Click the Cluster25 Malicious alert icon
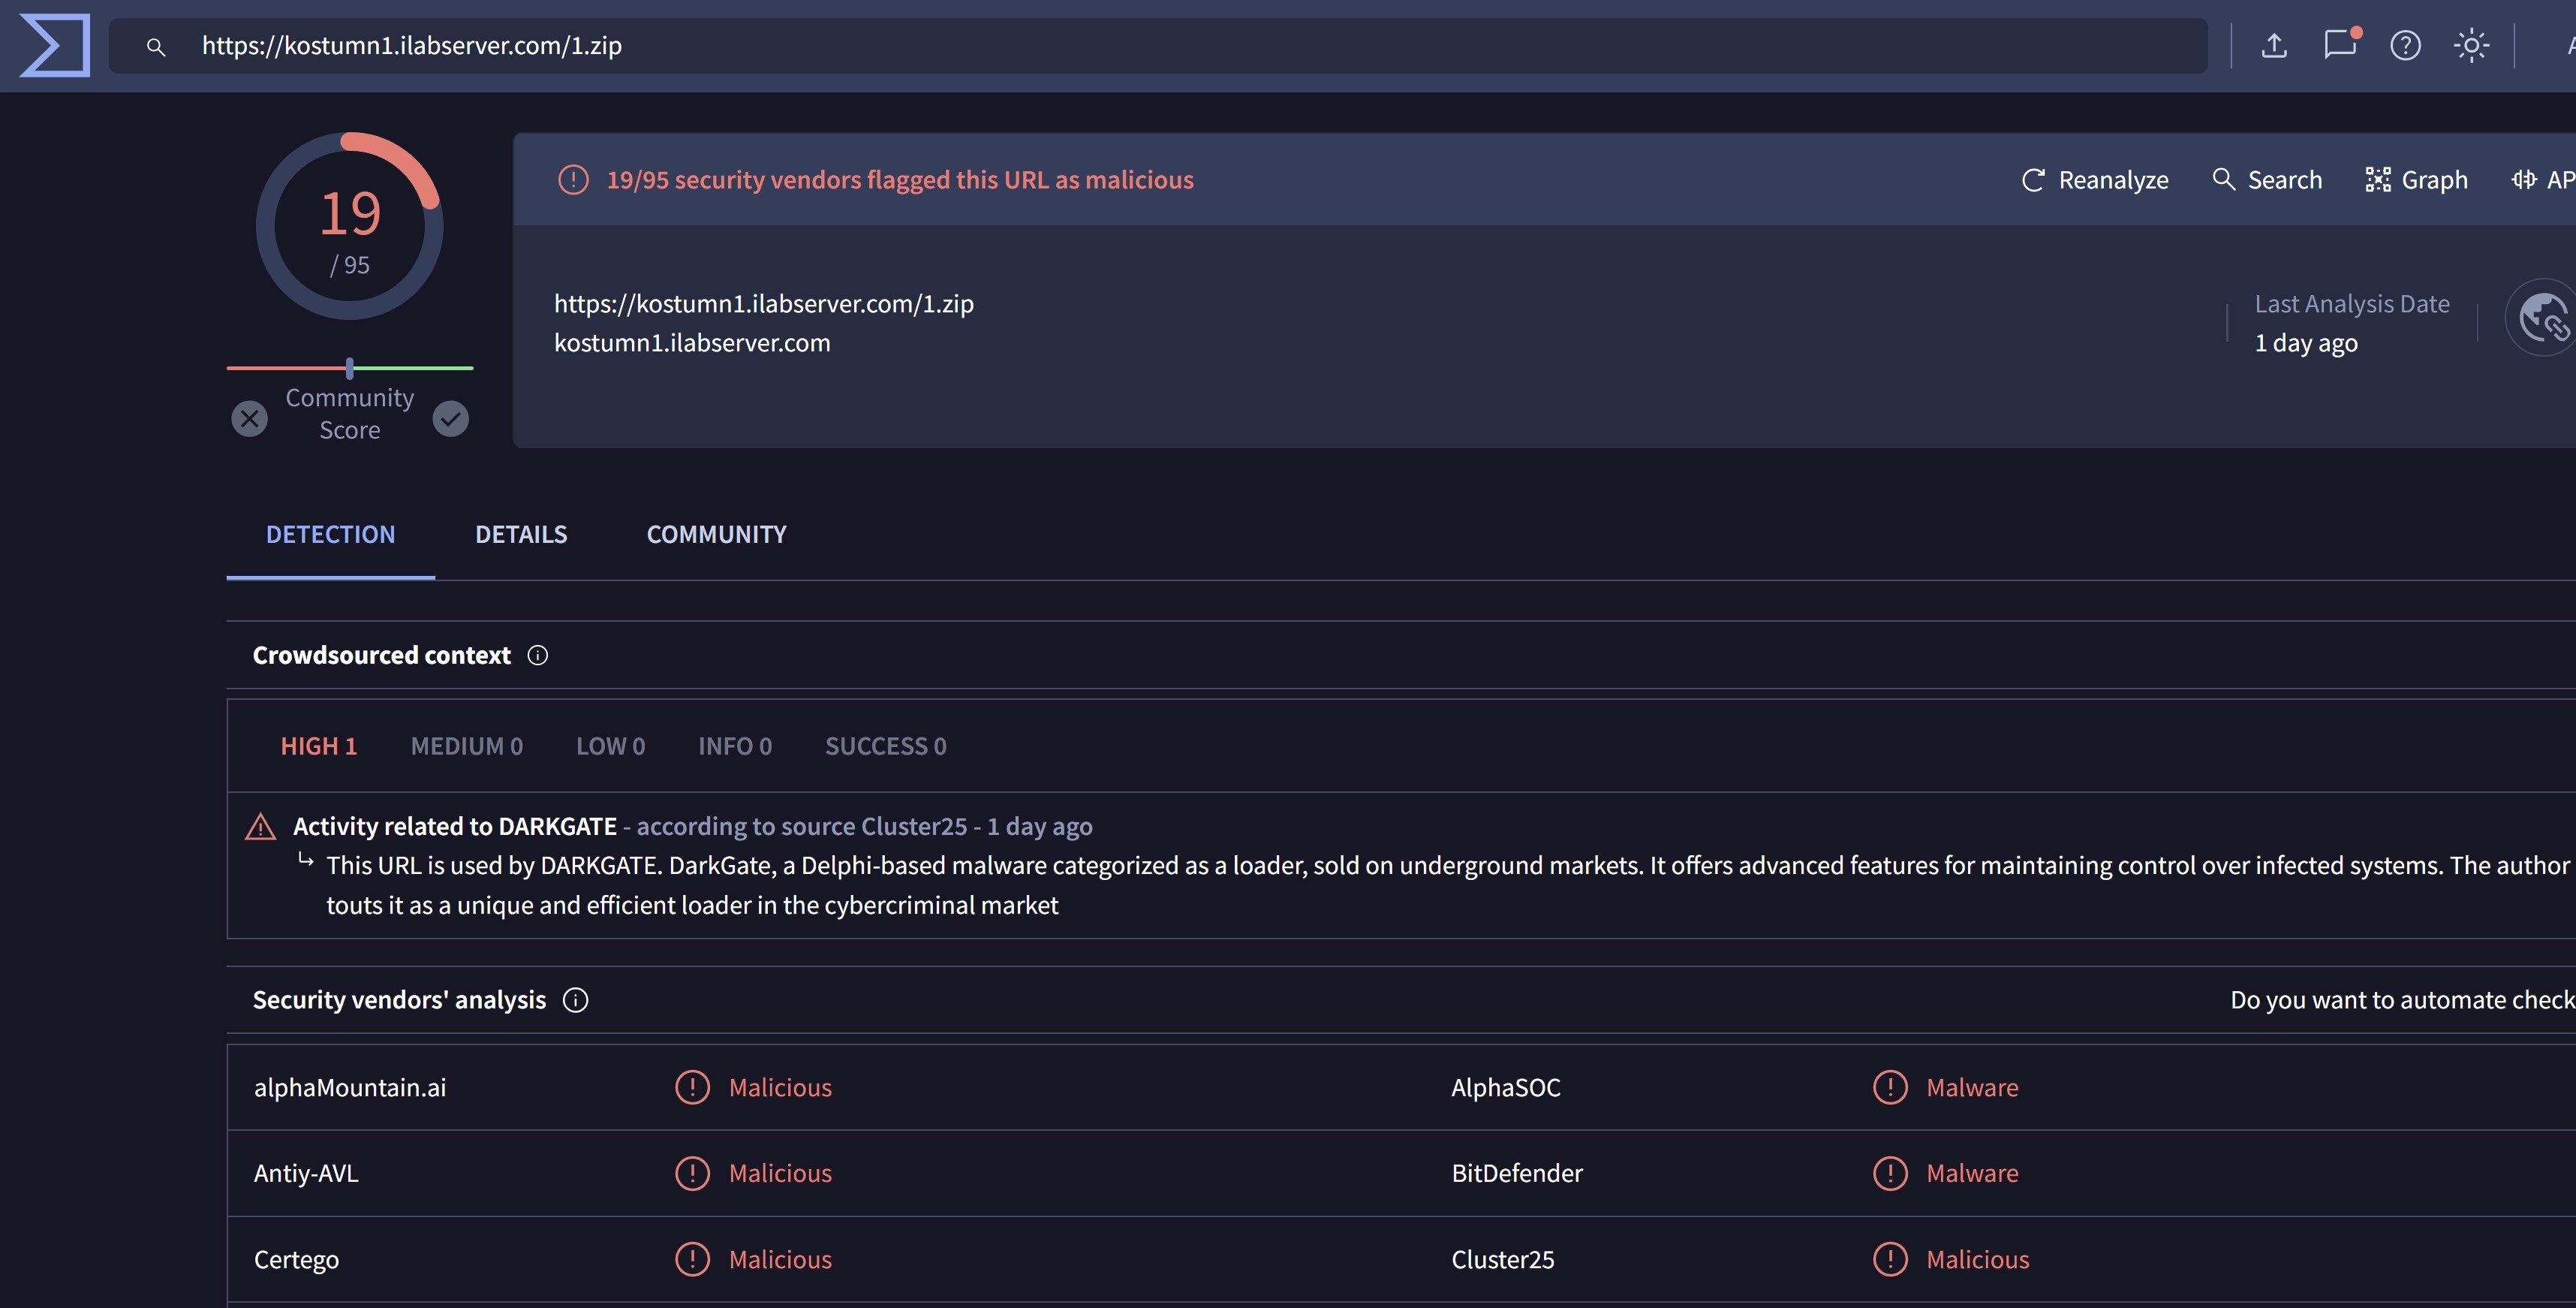The width and height of the screenshot is (2576, 1308). coord(1890,1259)
